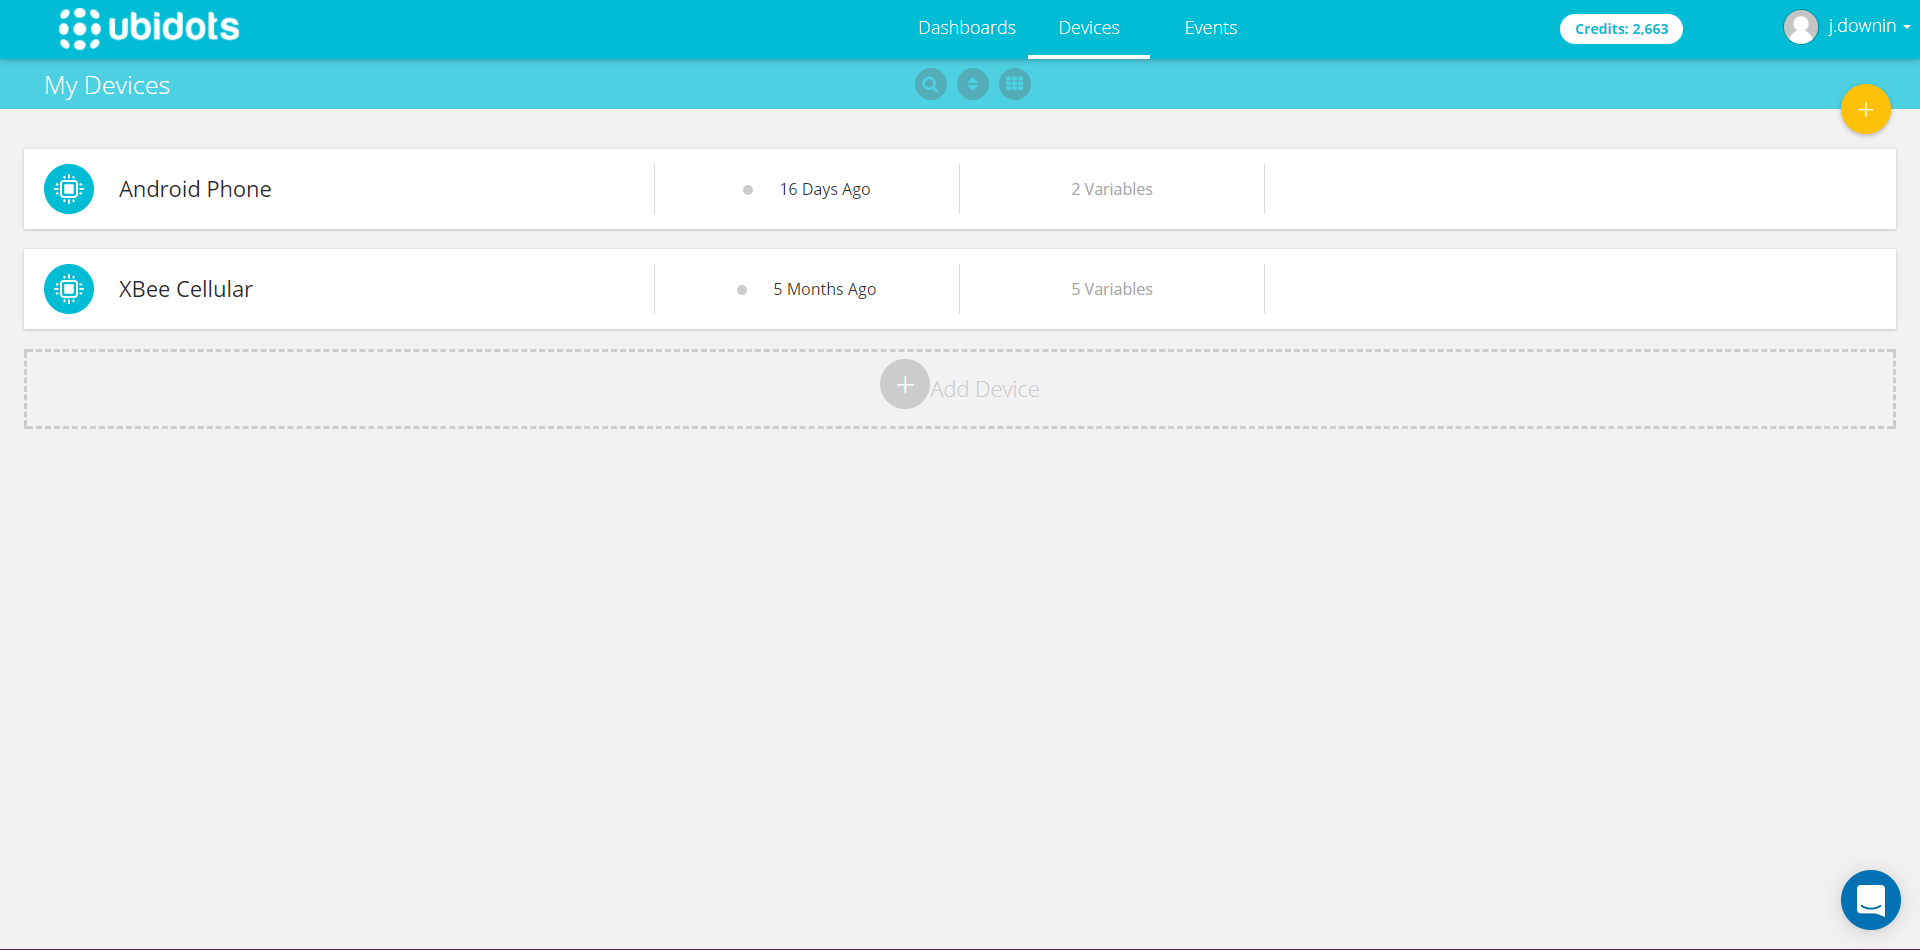This screenshot has width=1920, height=950.
Task: Select the Devices tab
Action: 1088,27
